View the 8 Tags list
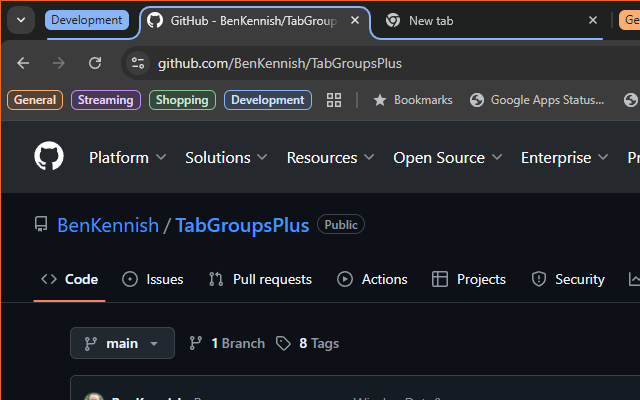 tap(307, 343)
